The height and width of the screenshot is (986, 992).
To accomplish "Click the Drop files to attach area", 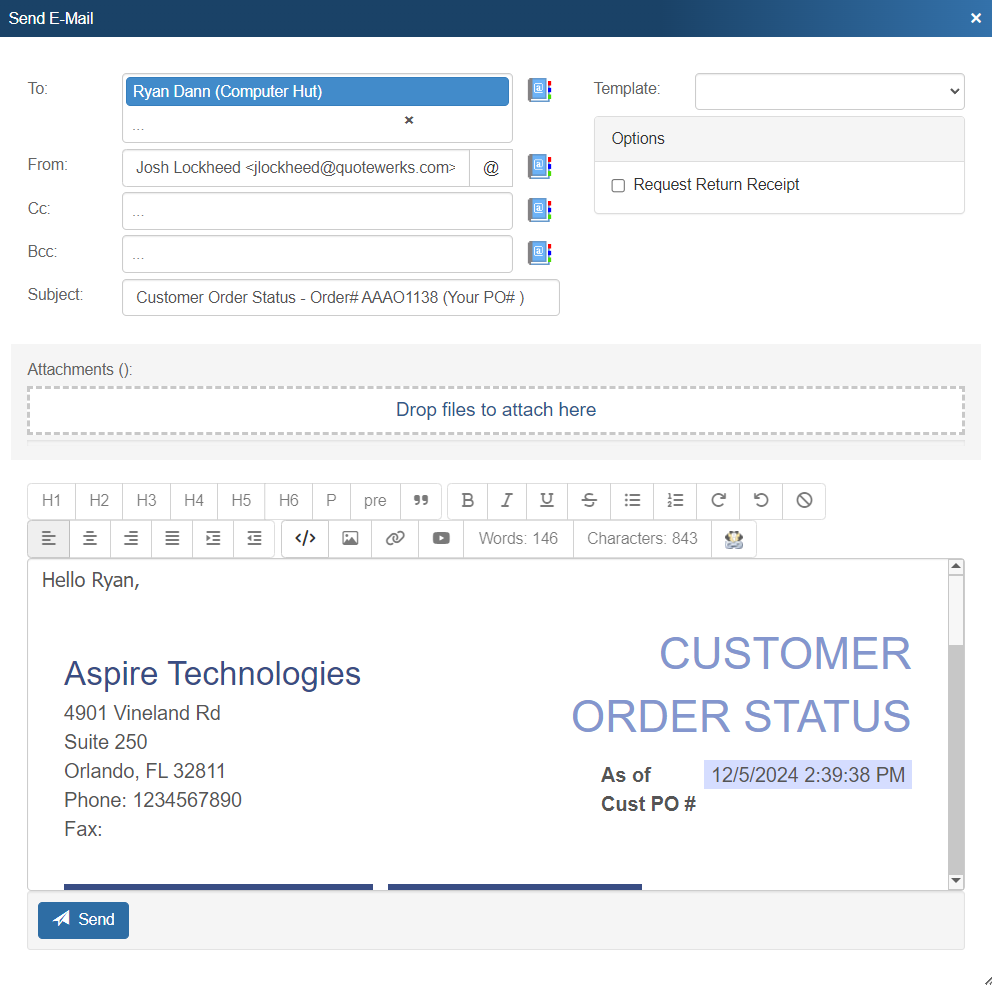I will (x=496, y=410).
